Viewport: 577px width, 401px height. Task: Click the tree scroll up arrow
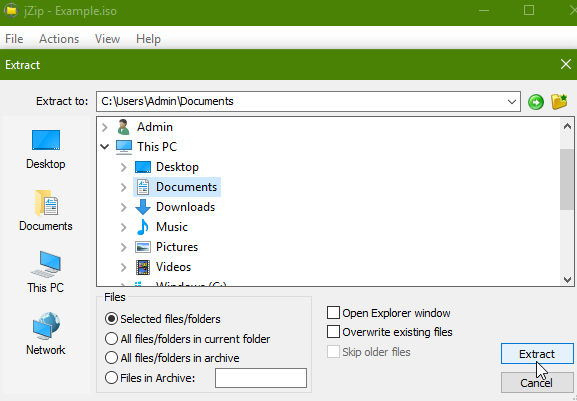click(x=567, y=127)
